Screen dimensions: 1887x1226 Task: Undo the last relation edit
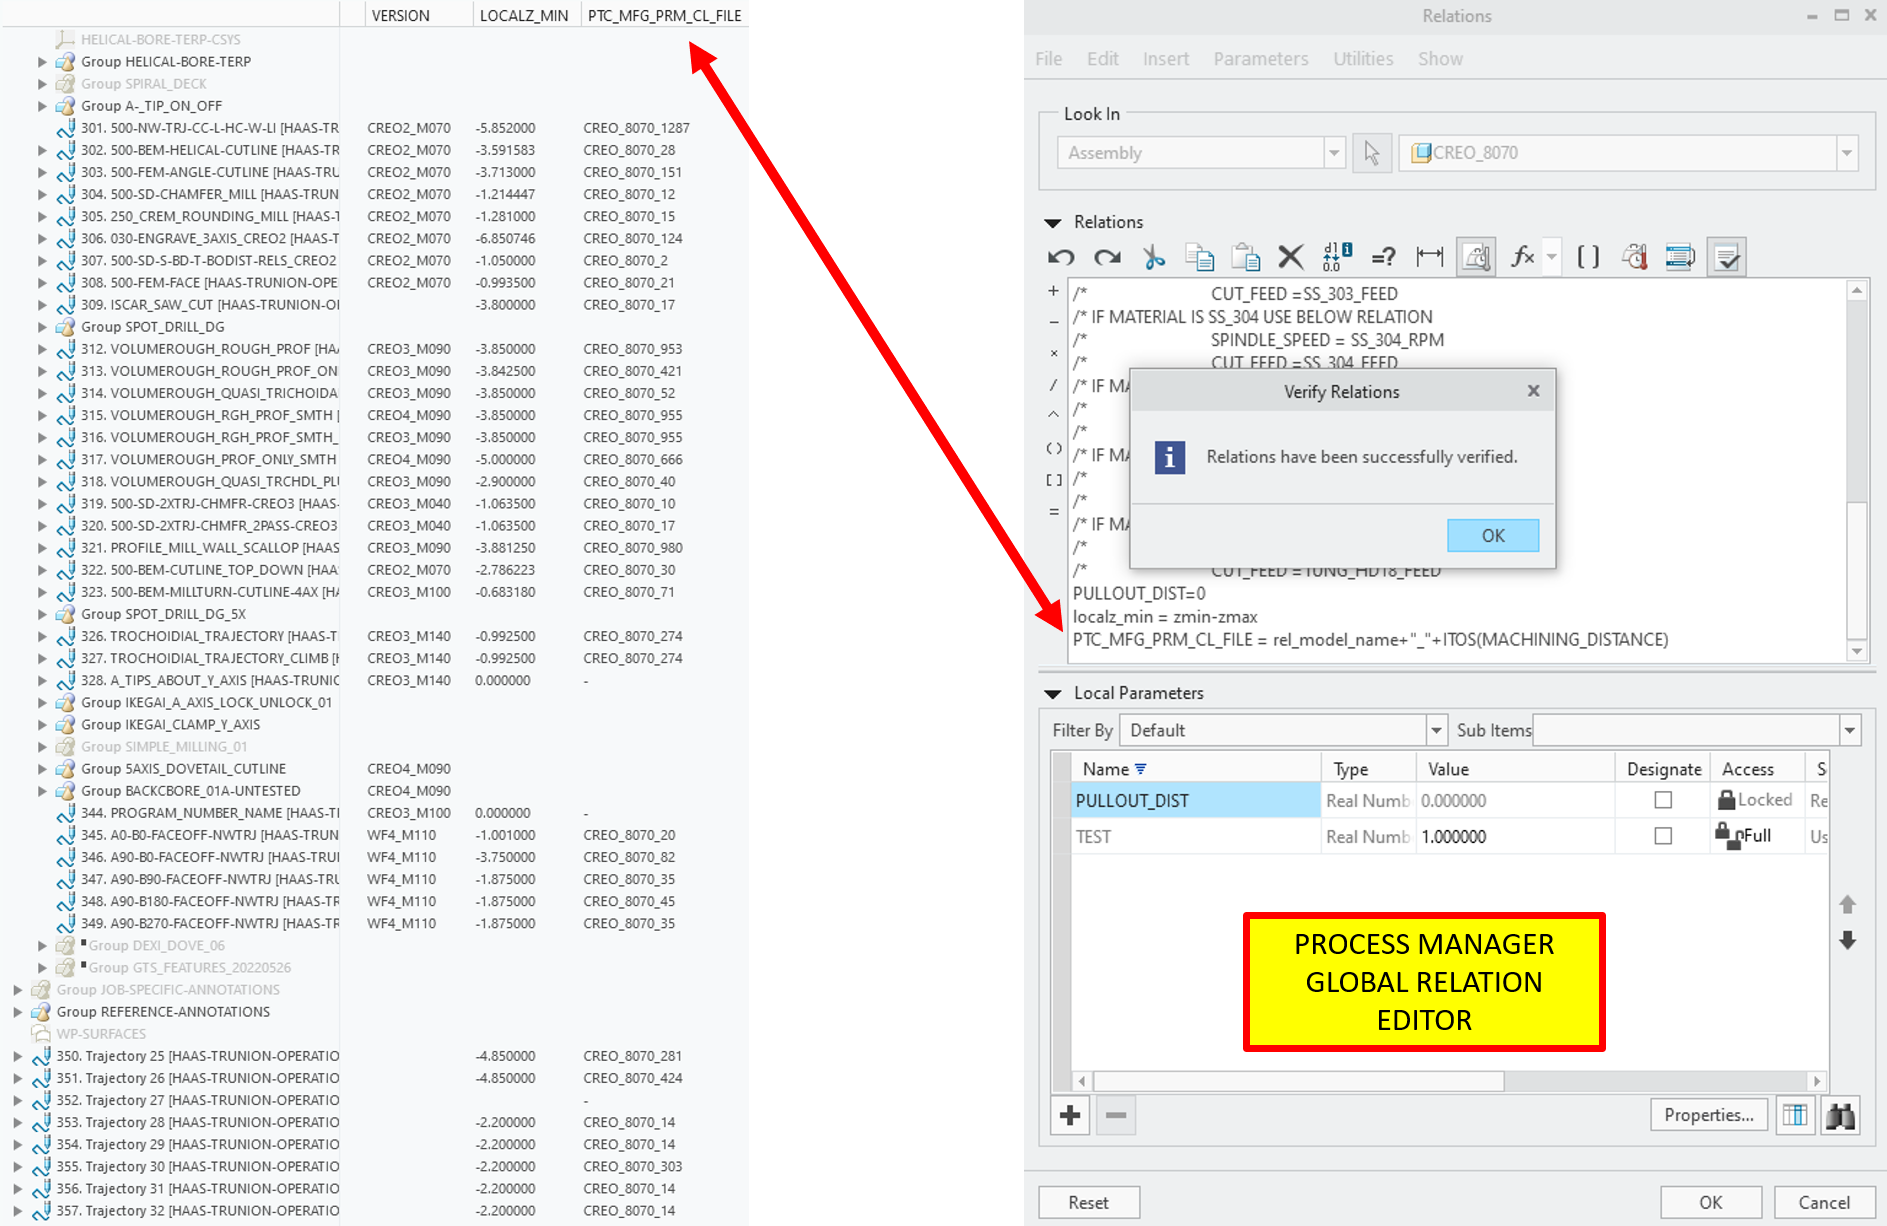(x=1060, y=256)
